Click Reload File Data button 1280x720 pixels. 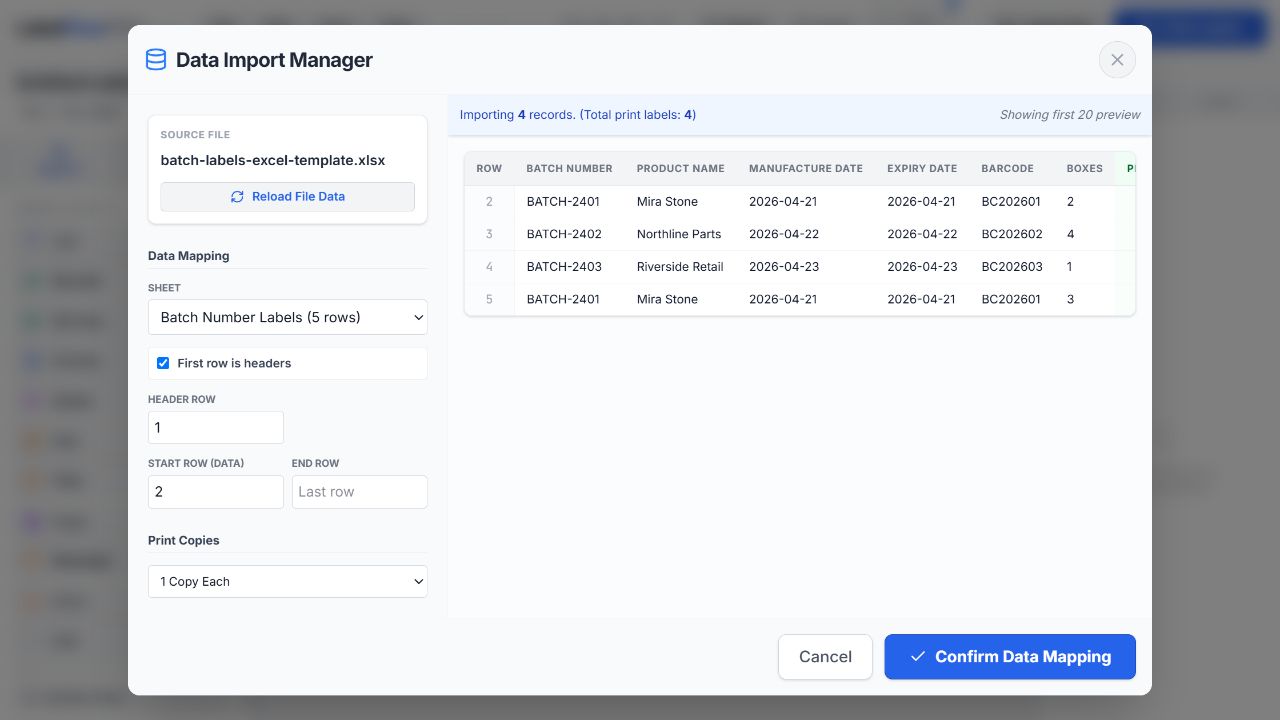tap(288, 197)
